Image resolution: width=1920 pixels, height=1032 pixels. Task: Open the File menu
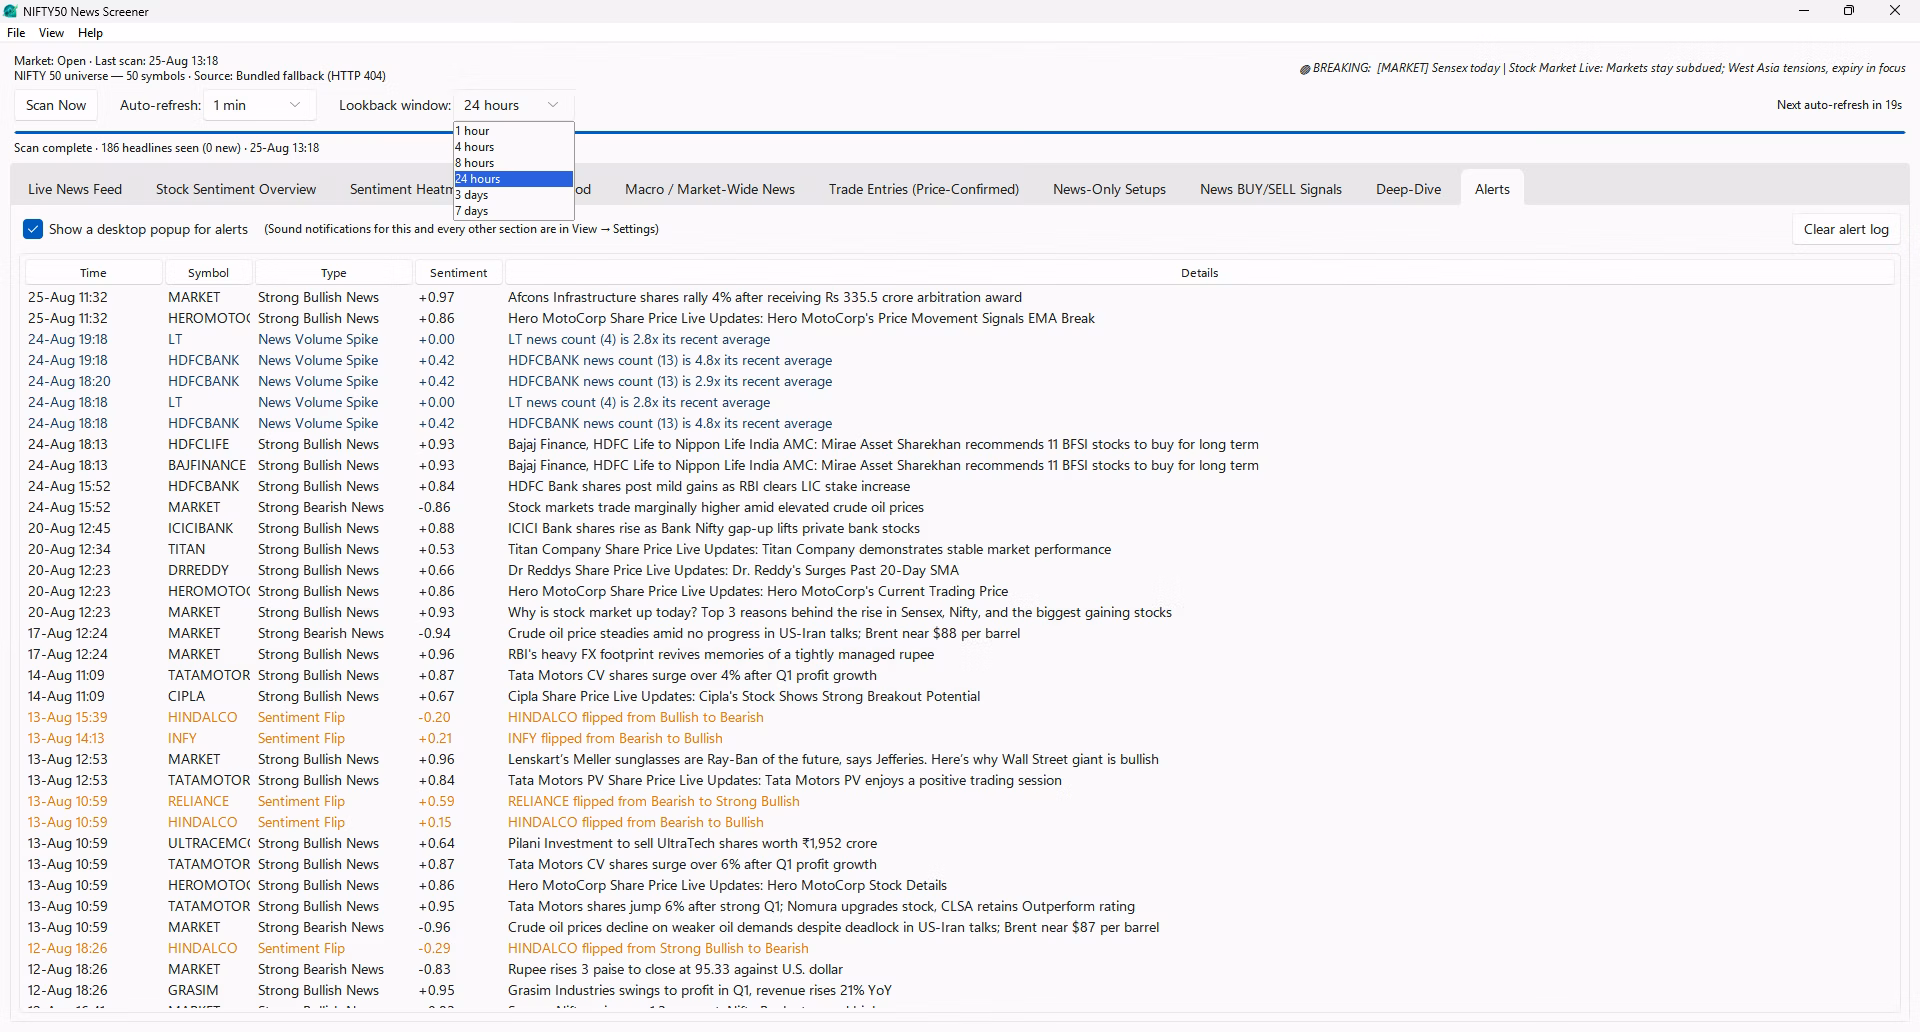coord(16,33)
